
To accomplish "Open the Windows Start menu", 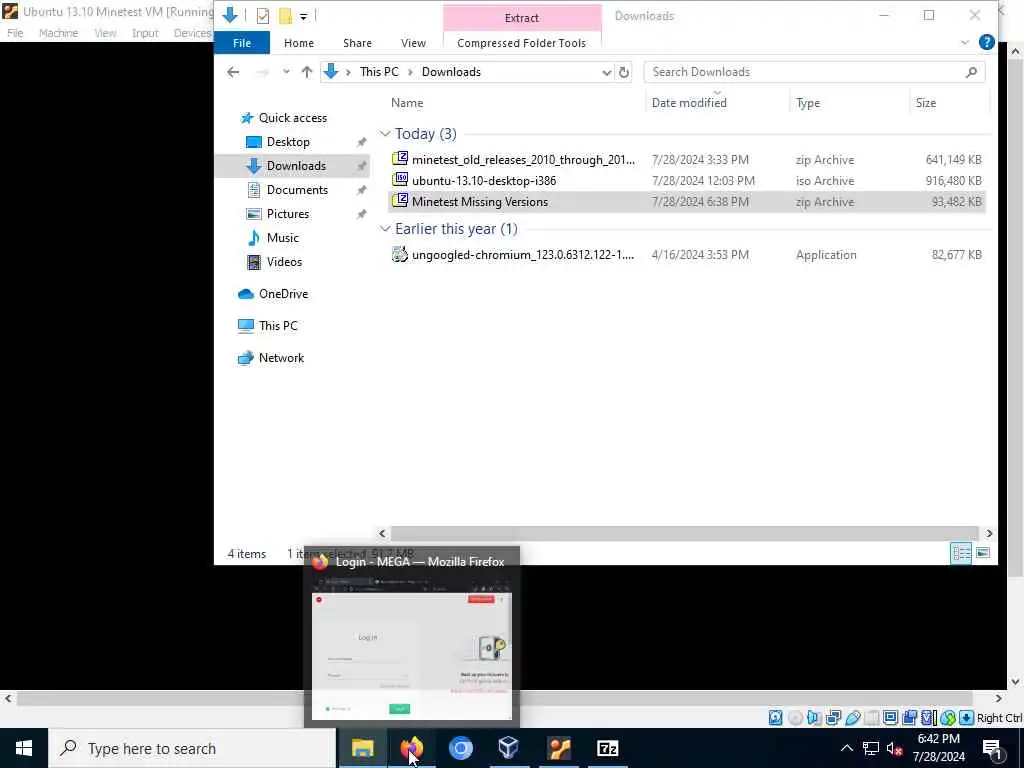I will point(24,748).
